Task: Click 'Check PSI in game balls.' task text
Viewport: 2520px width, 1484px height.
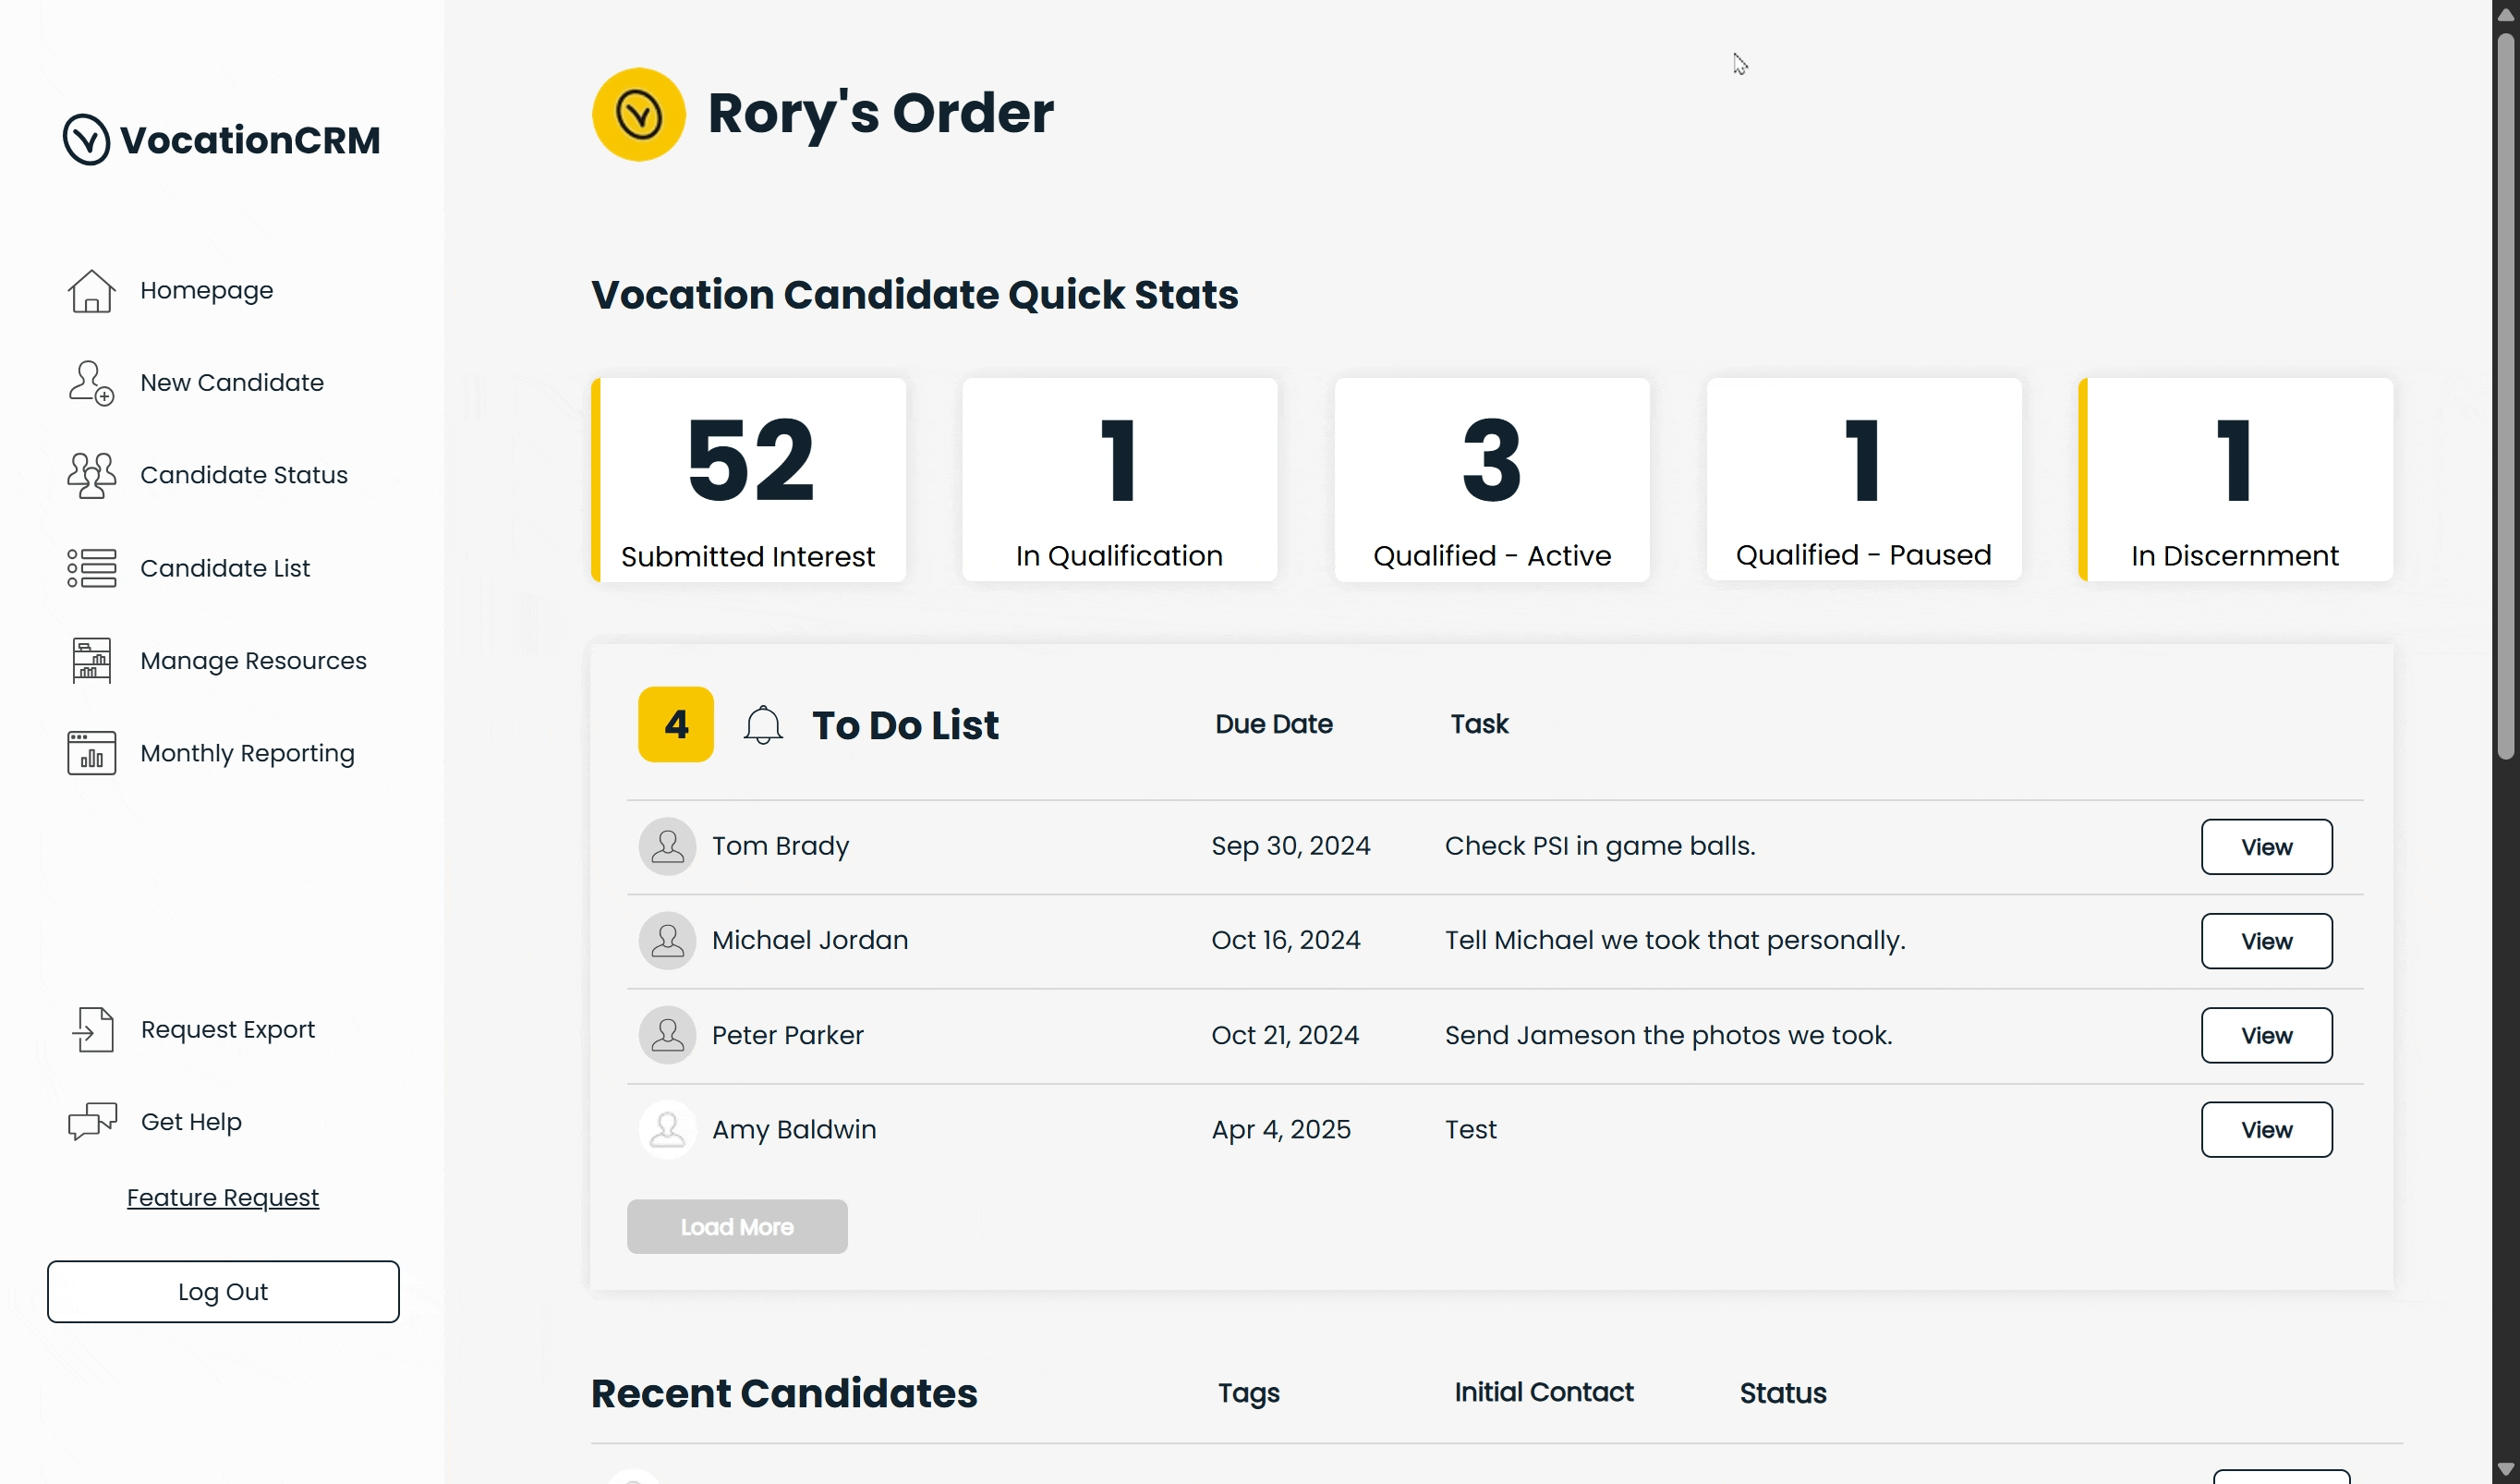Action: pyautogui.click(x=1600, y=846)
